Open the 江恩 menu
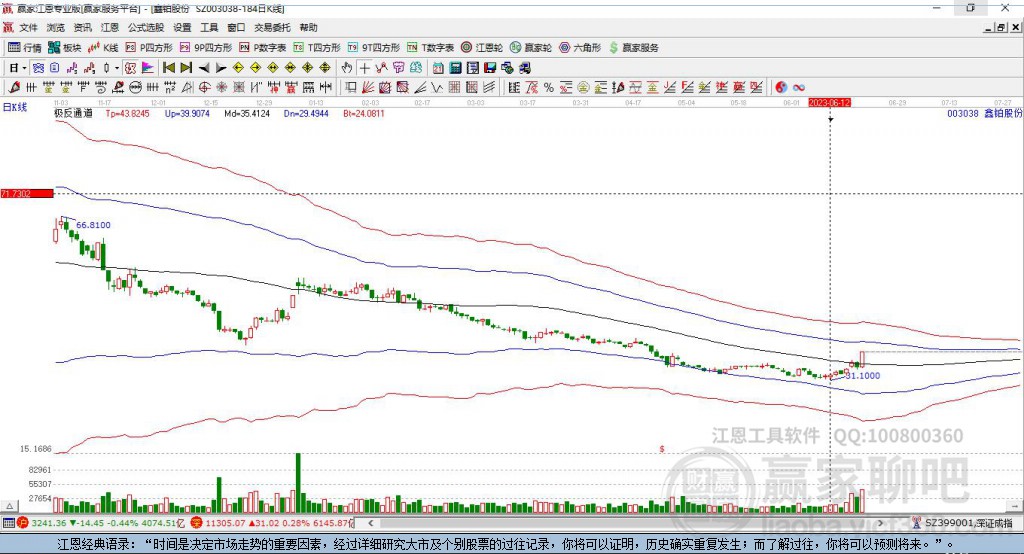This screenshot has width=1024, height=554. pyautogui.click(x=110, y=27)
